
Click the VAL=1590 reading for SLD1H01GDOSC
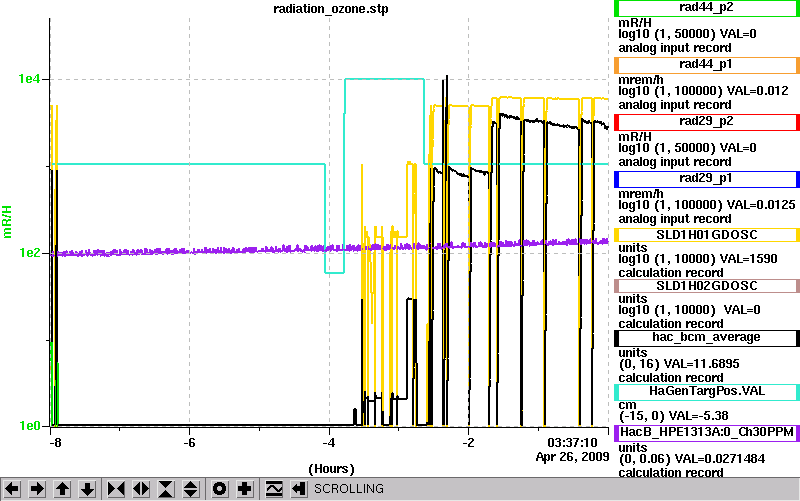[748, 259]
